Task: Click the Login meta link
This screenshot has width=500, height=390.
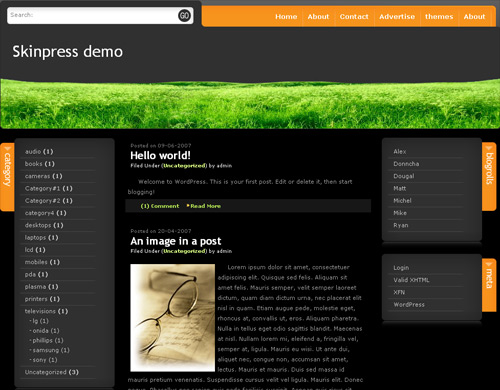Action: click(x=401, y=268)
